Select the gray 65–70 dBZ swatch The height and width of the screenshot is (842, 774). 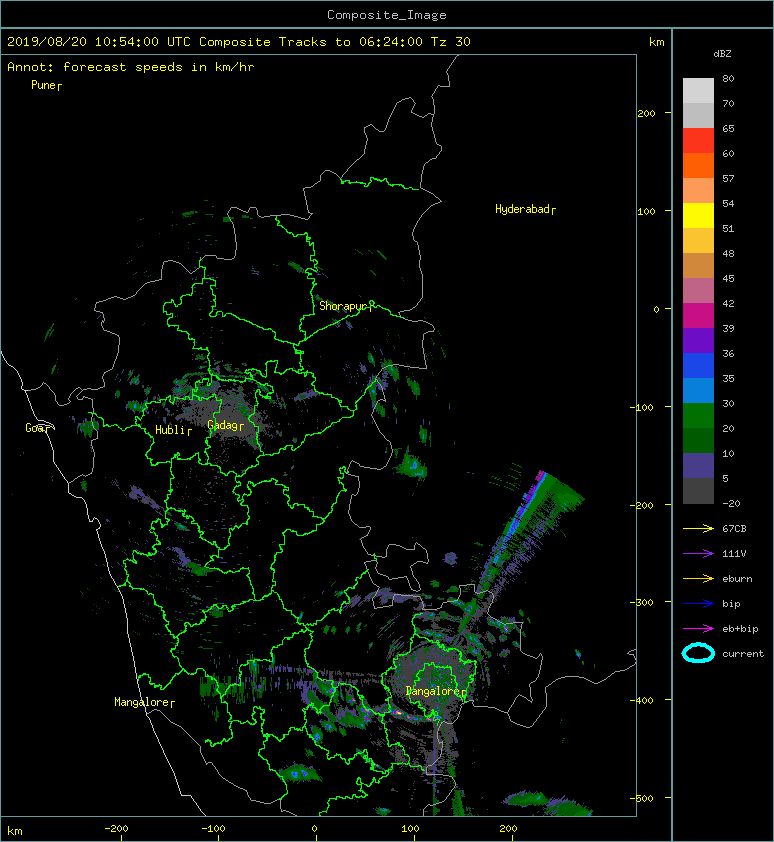[698, 115]
